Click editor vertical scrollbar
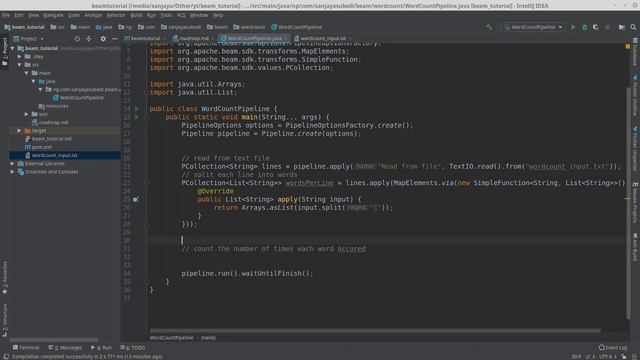Screen dimensions: 640x360 click(627, 203)
